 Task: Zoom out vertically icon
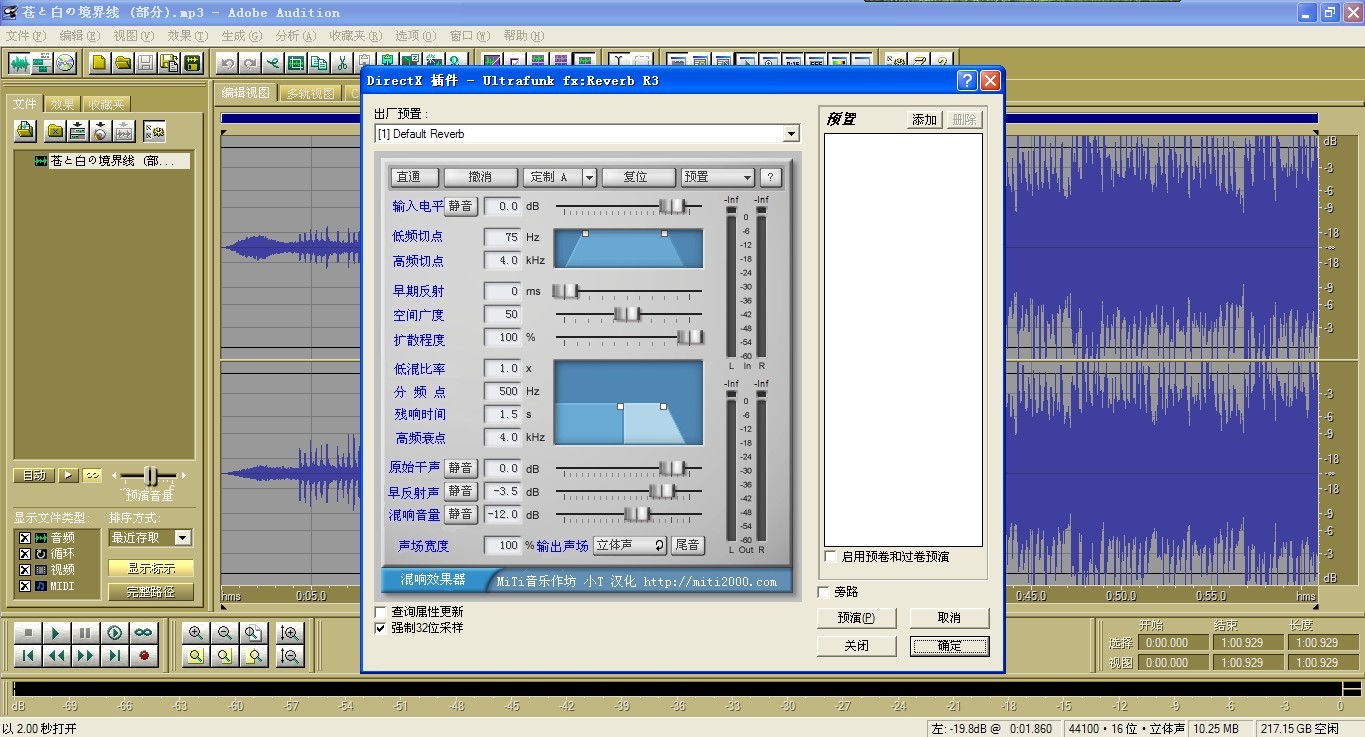290,656
